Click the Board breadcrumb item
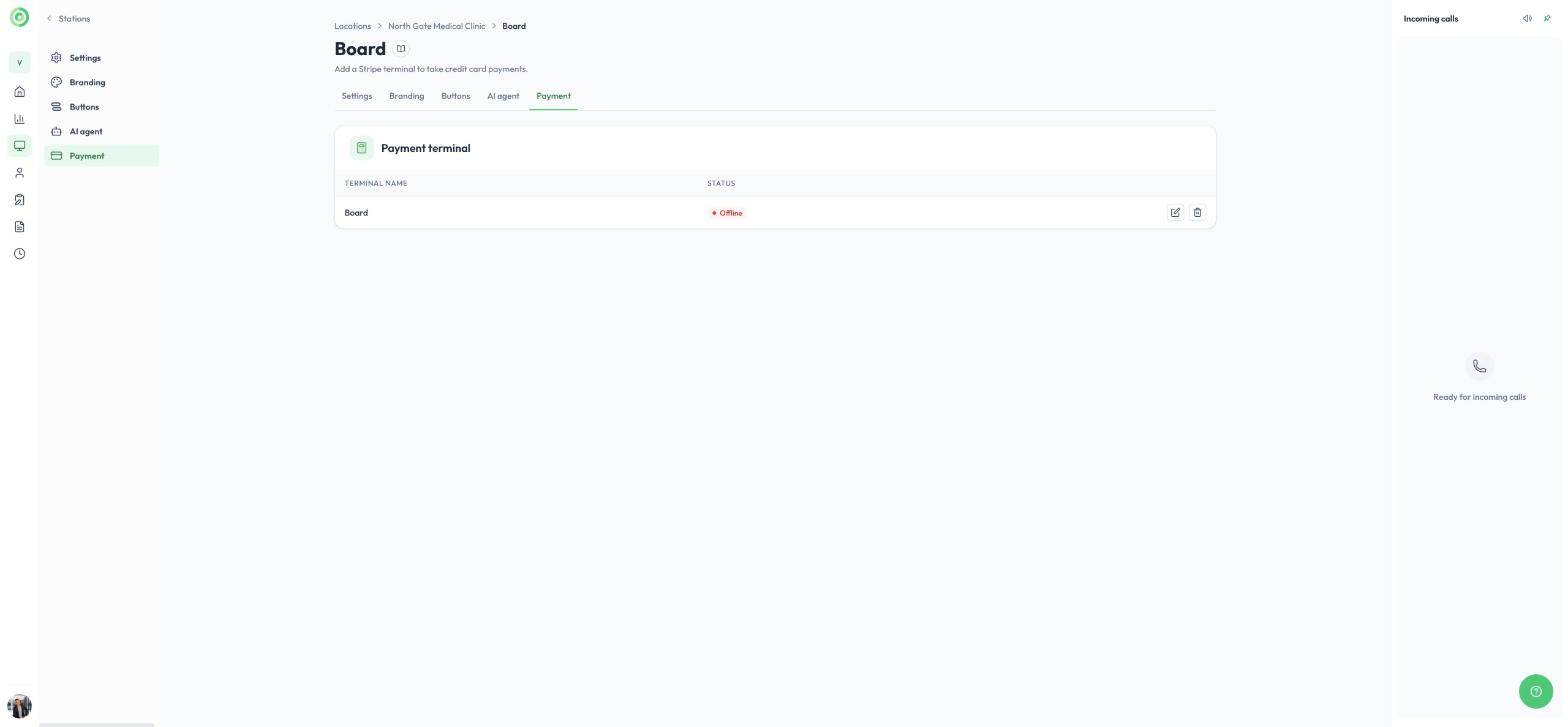Screen dimensions: 1568x727 [514, 26]
